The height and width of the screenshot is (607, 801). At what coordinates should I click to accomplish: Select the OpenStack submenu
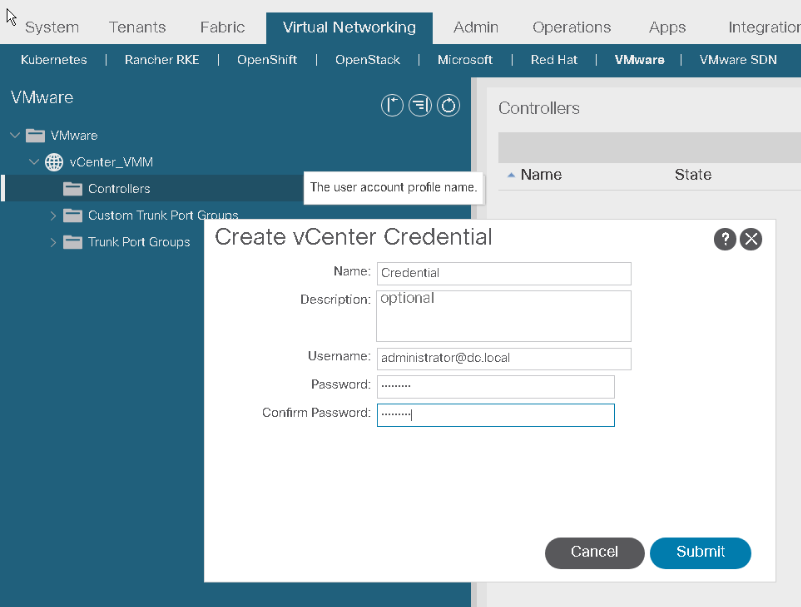[368, 60]
